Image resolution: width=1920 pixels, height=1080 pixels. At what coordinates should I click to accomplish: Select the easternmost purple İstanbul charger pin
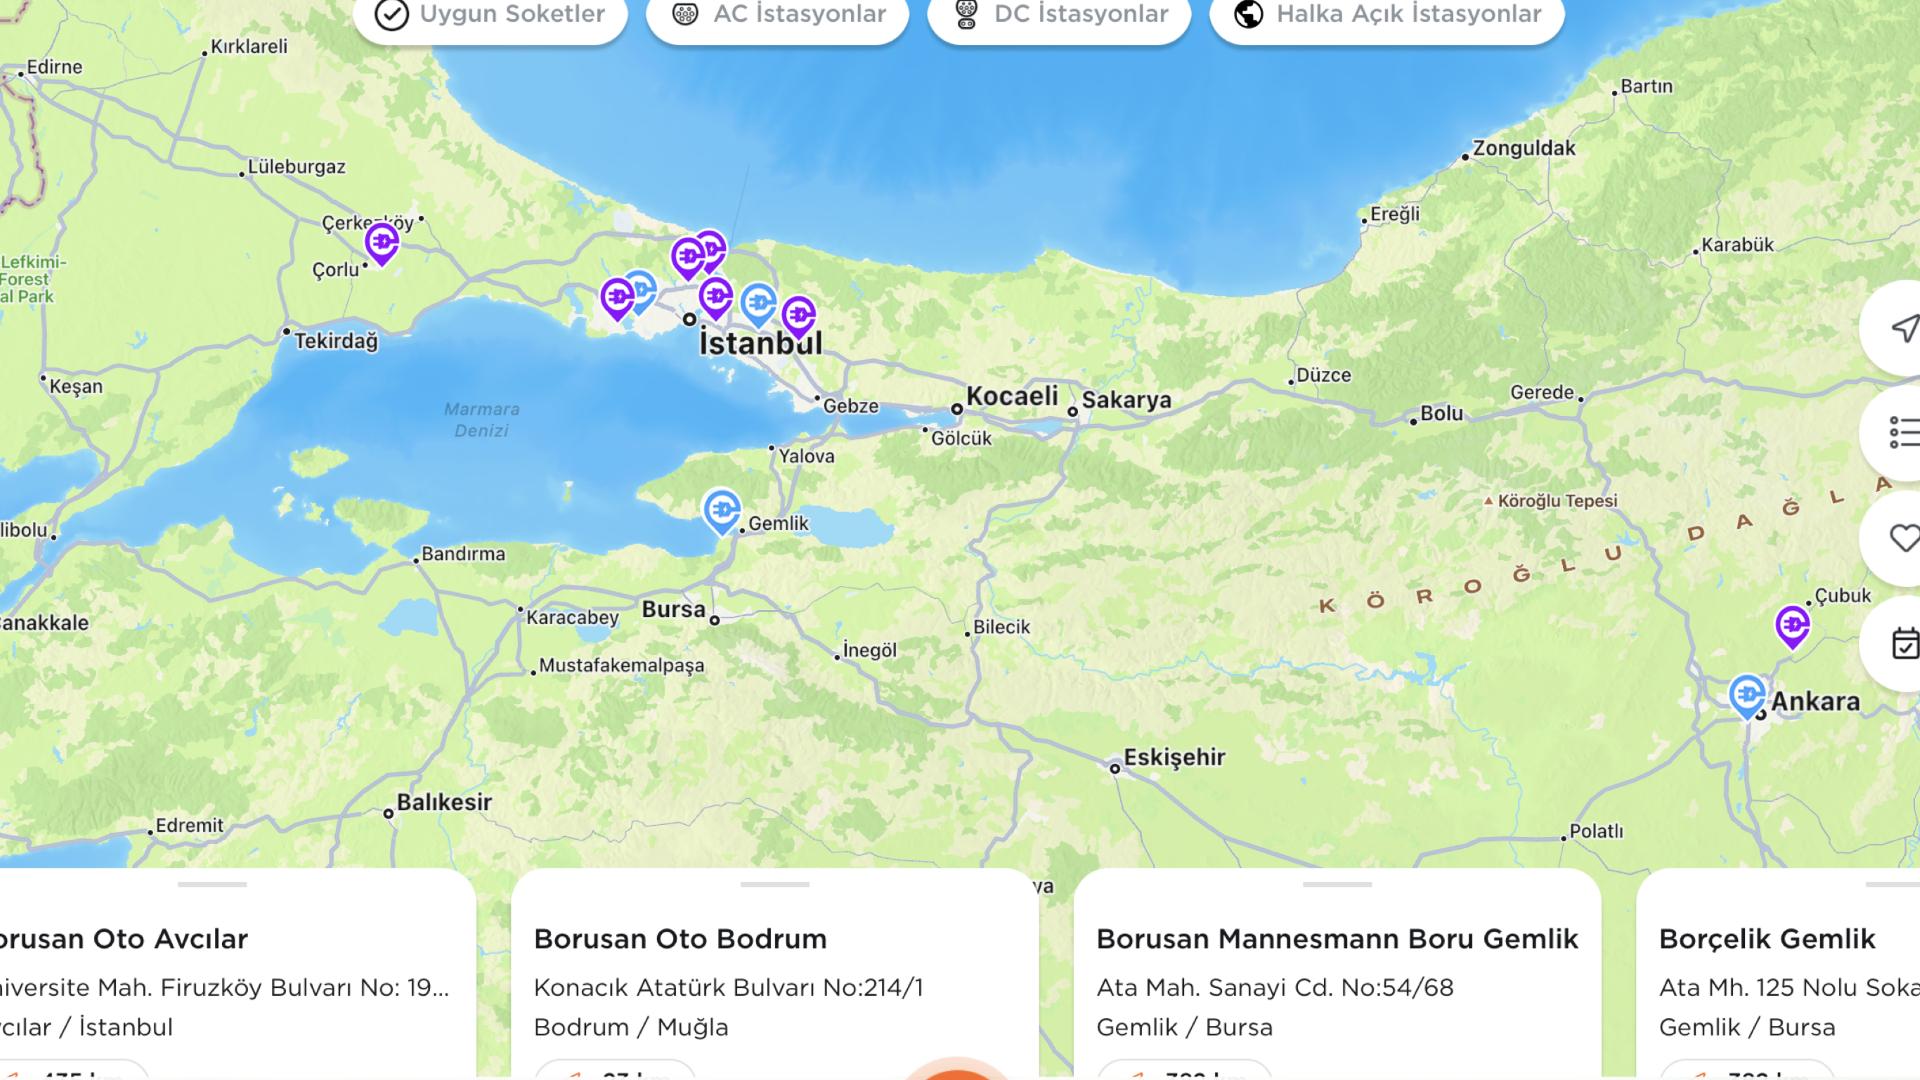pos(798,317)
